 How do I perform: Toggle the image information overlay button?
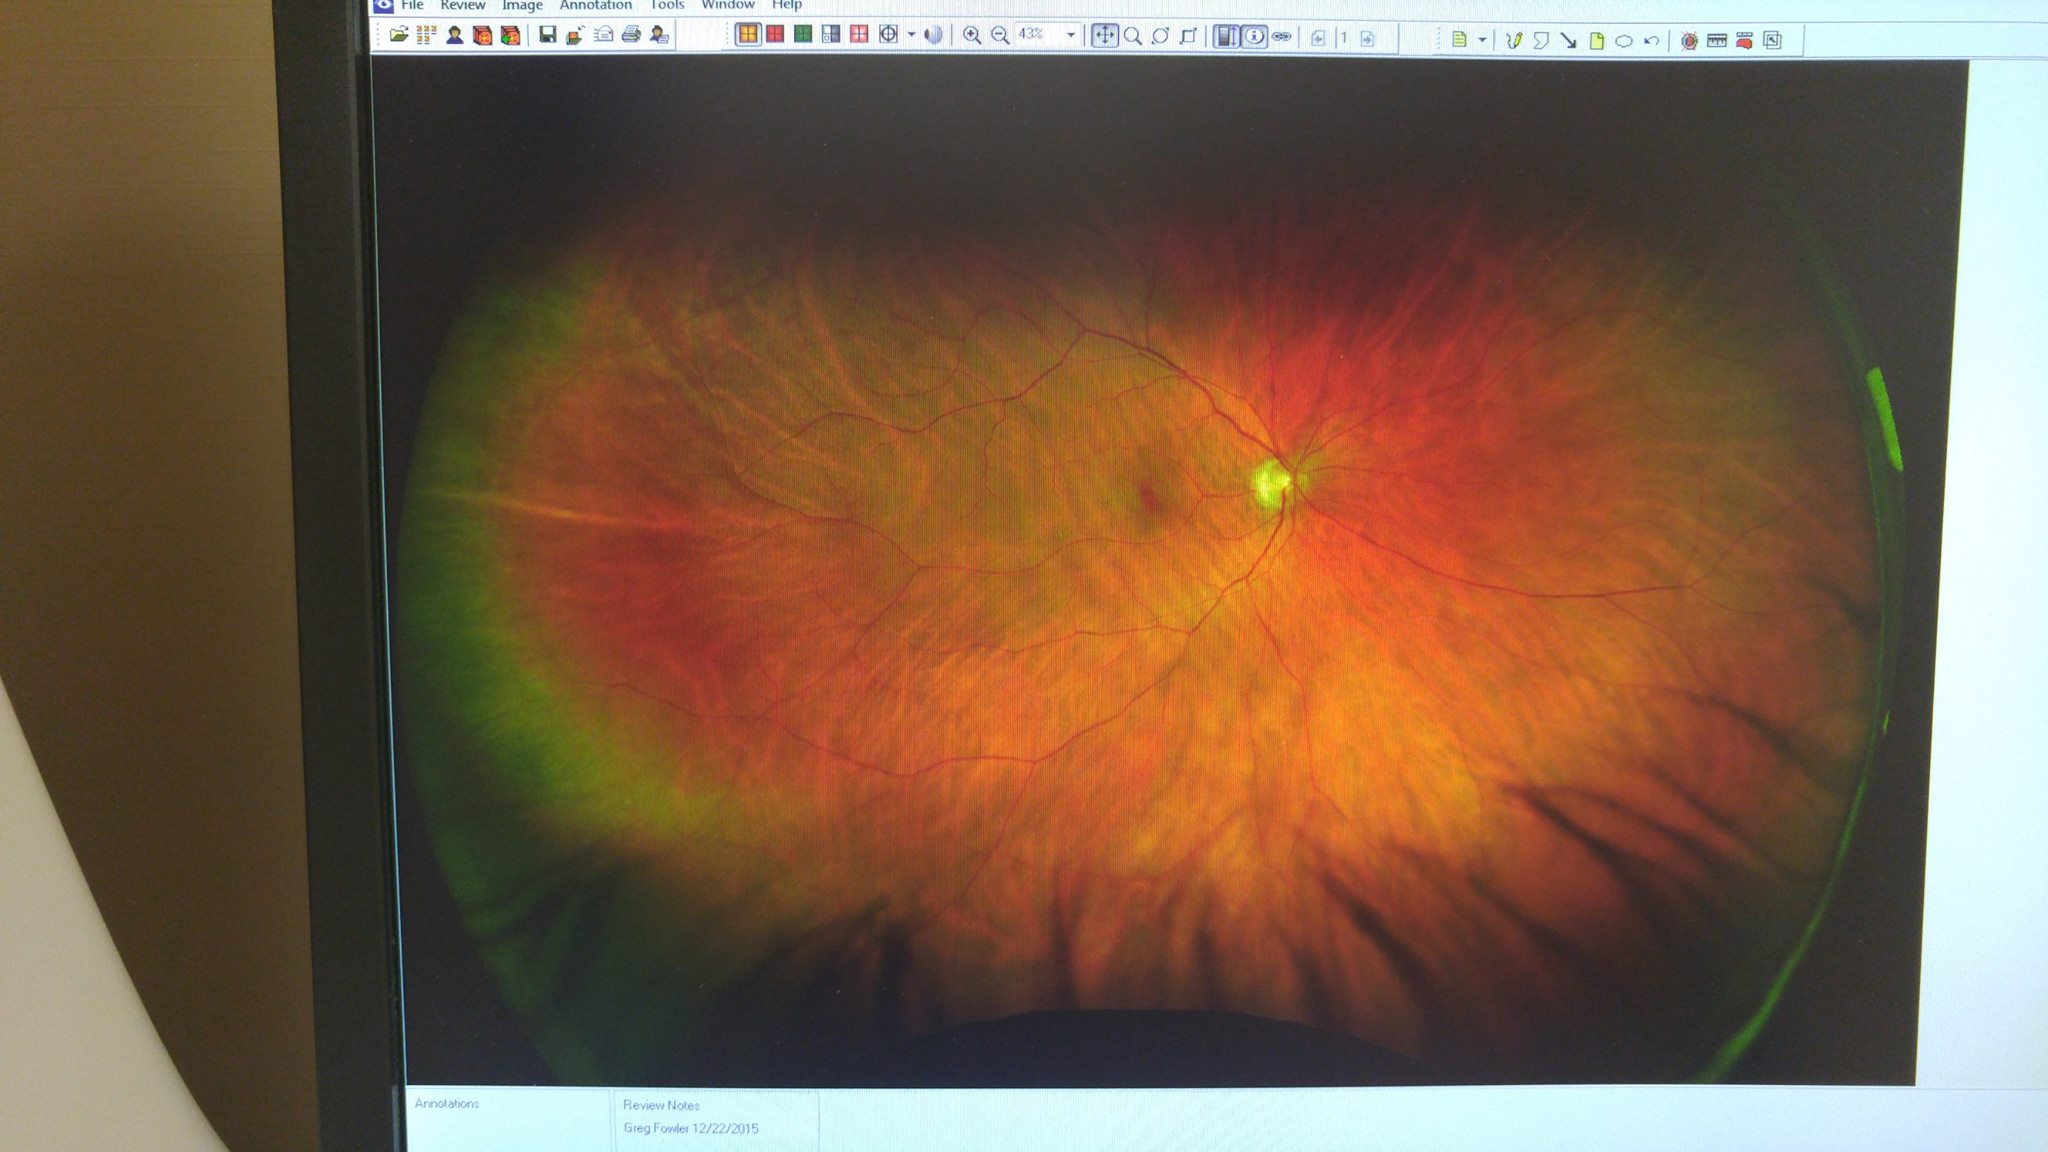click(x=1254, y=37)
